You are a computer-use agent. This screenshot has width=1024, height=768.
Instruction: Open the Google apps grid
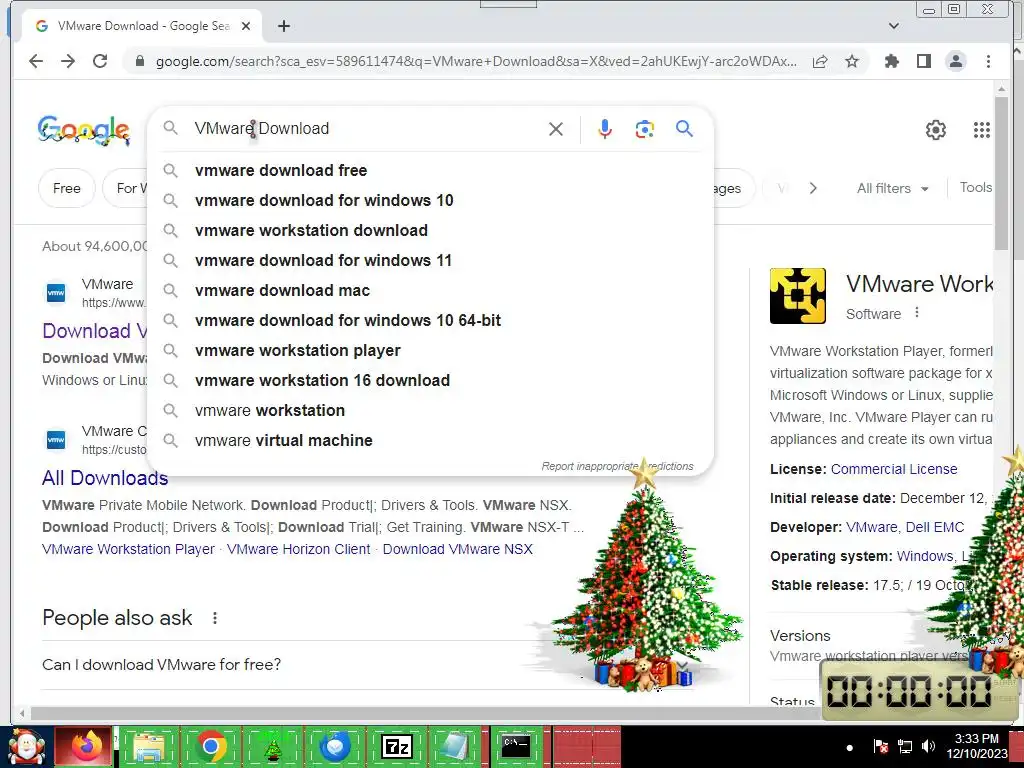982,129
